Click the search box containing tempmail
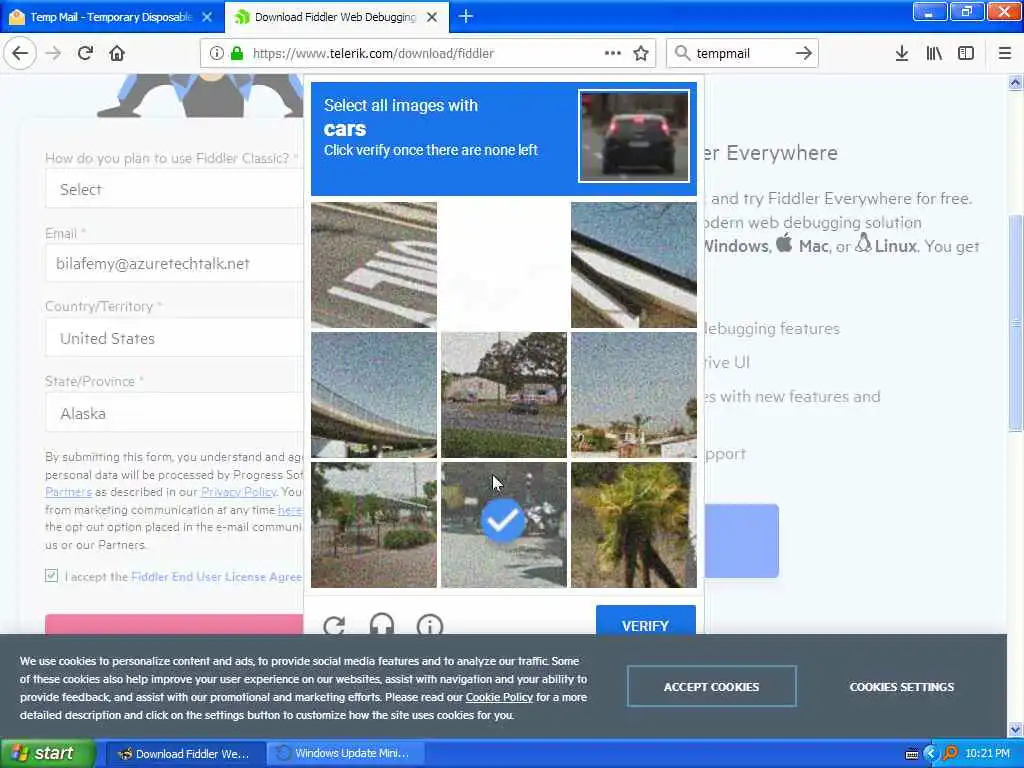The image size is (1024, 768). coord(741,54)
